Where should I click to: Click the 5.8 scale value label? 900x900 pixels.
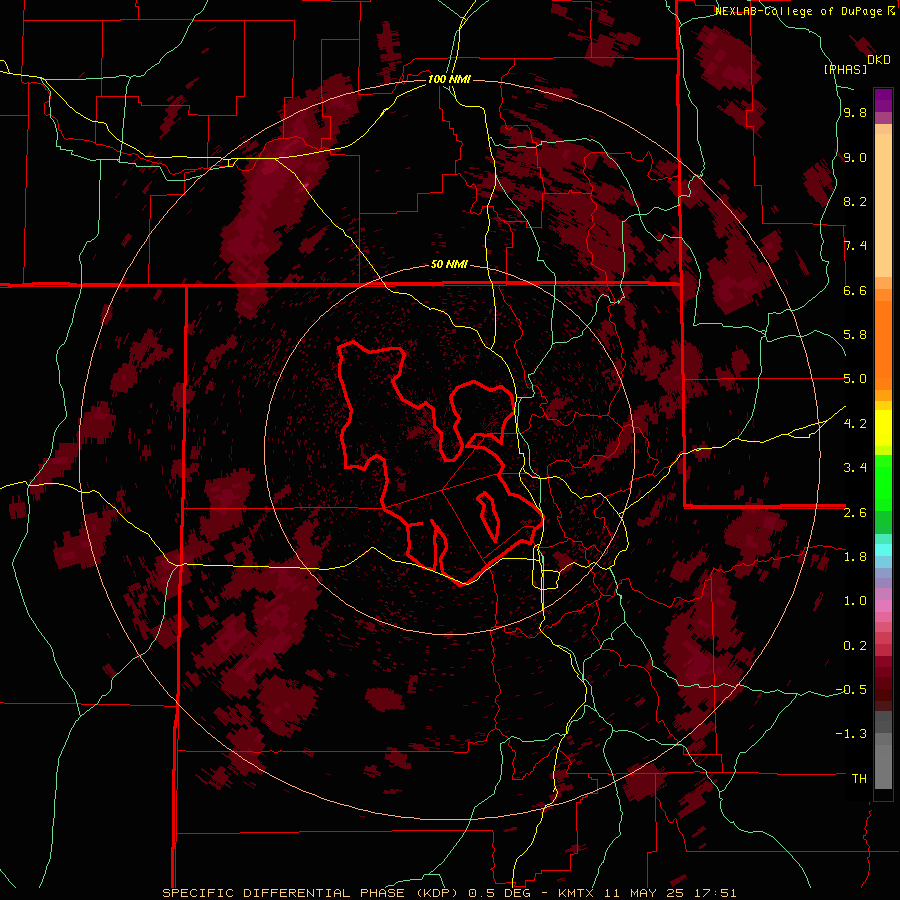(855, 335)
